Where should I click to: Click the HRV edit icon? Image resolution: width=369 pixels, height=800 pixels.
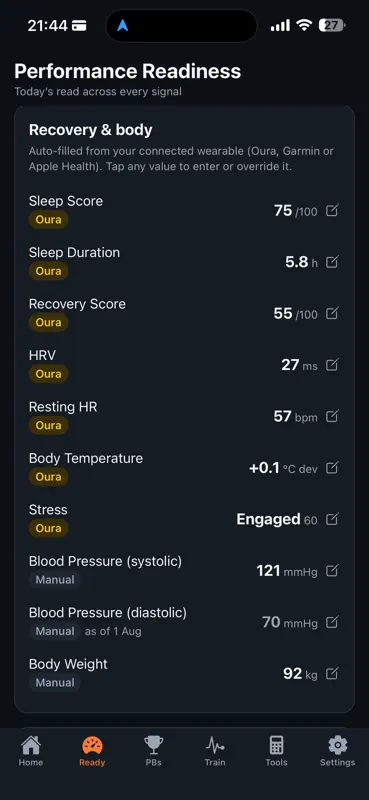click(332, 365)
